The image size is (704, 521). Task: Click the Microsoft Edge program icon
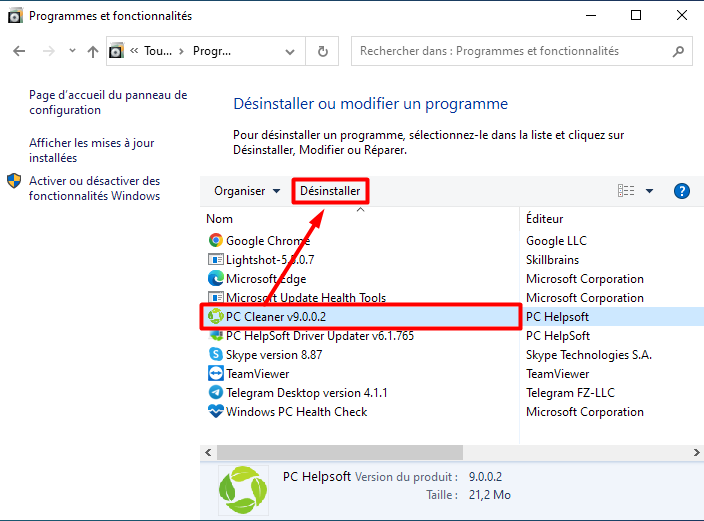click(x=216, y=278)
